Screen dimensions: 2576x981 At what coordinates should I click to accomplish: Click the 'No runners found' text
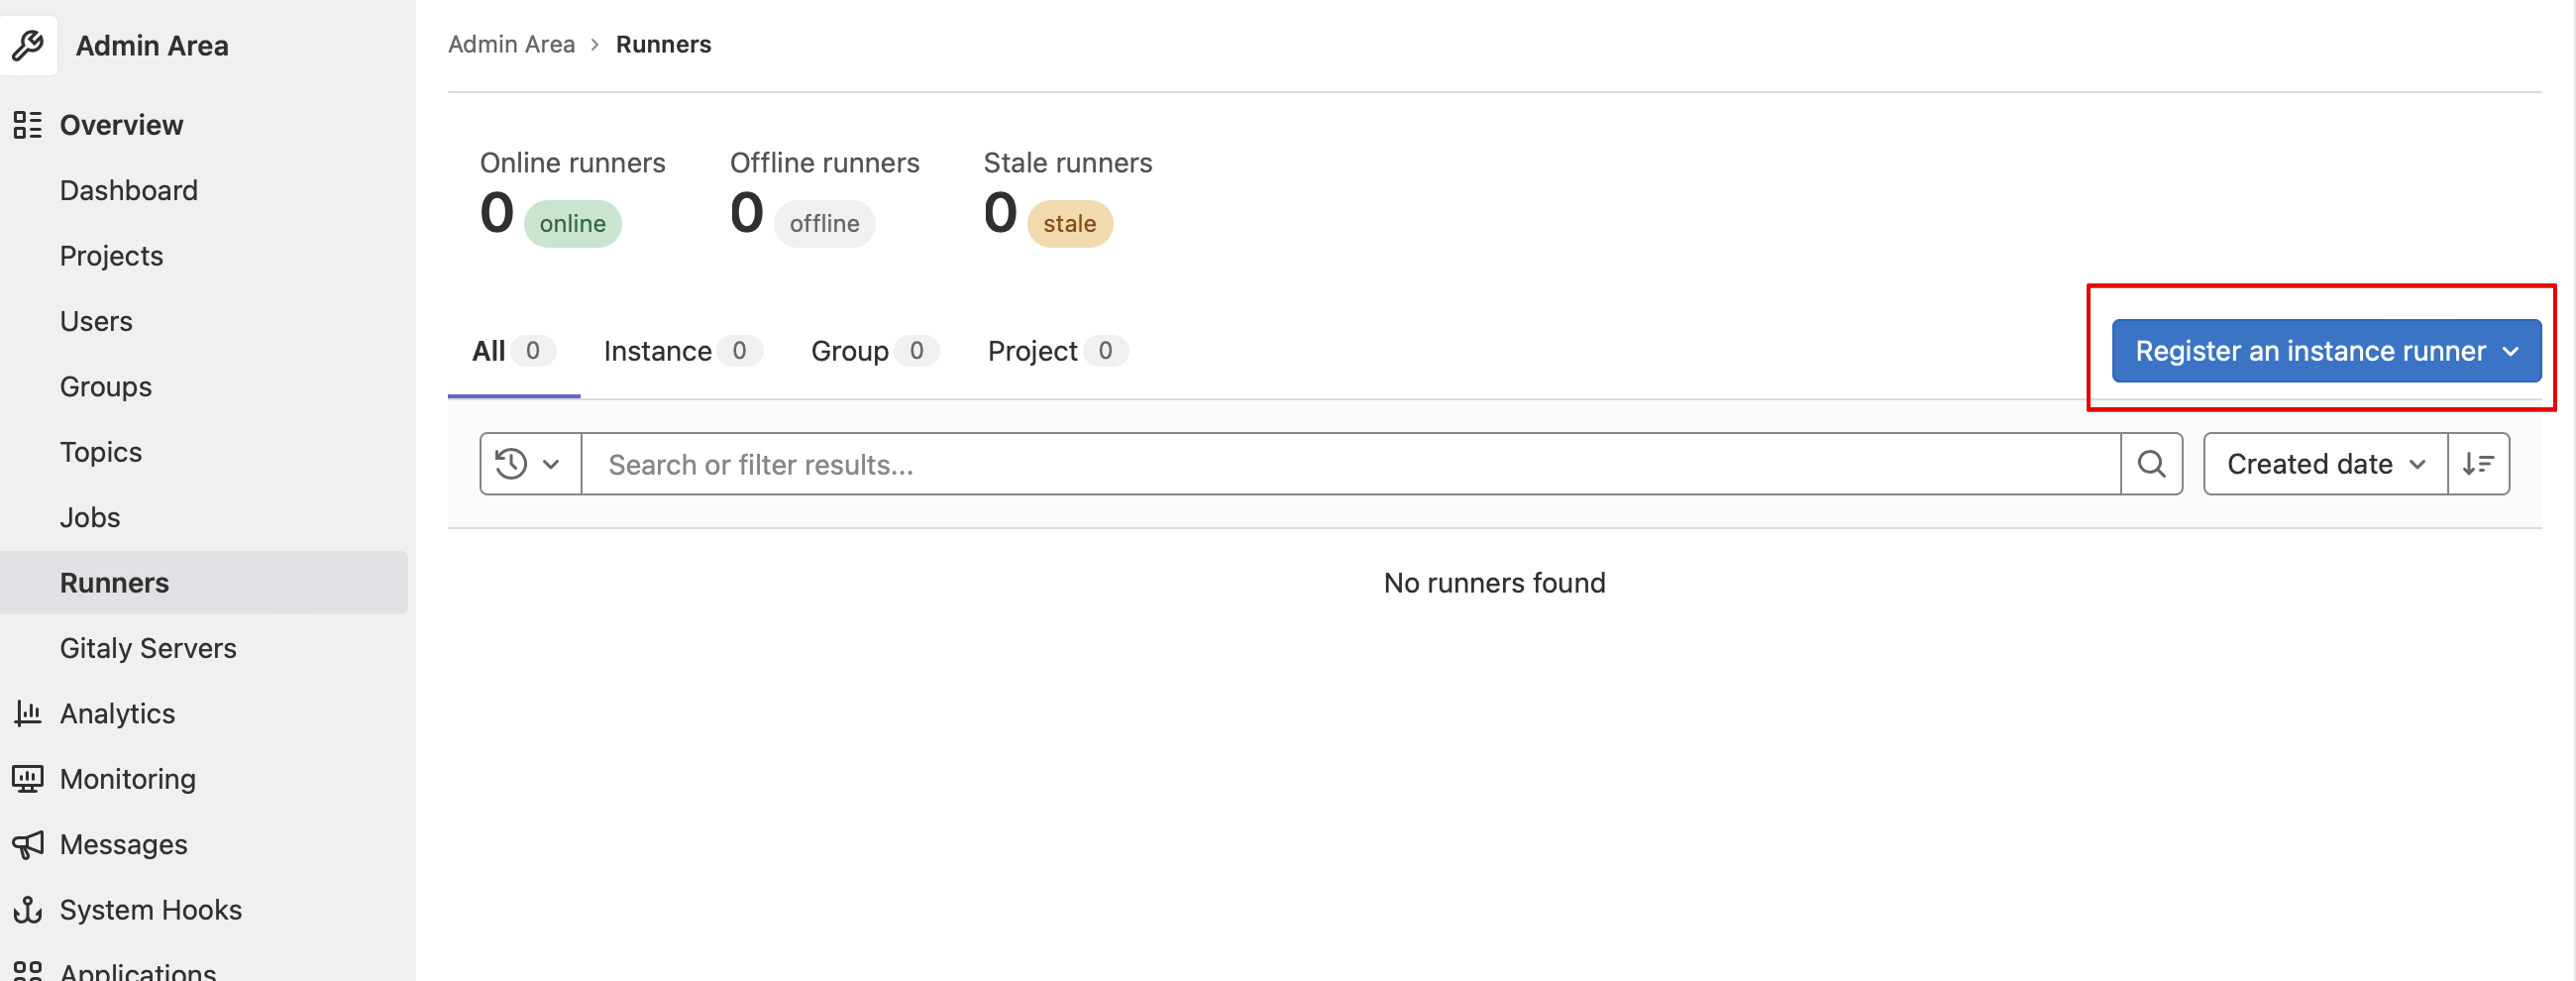[1494, 582]
